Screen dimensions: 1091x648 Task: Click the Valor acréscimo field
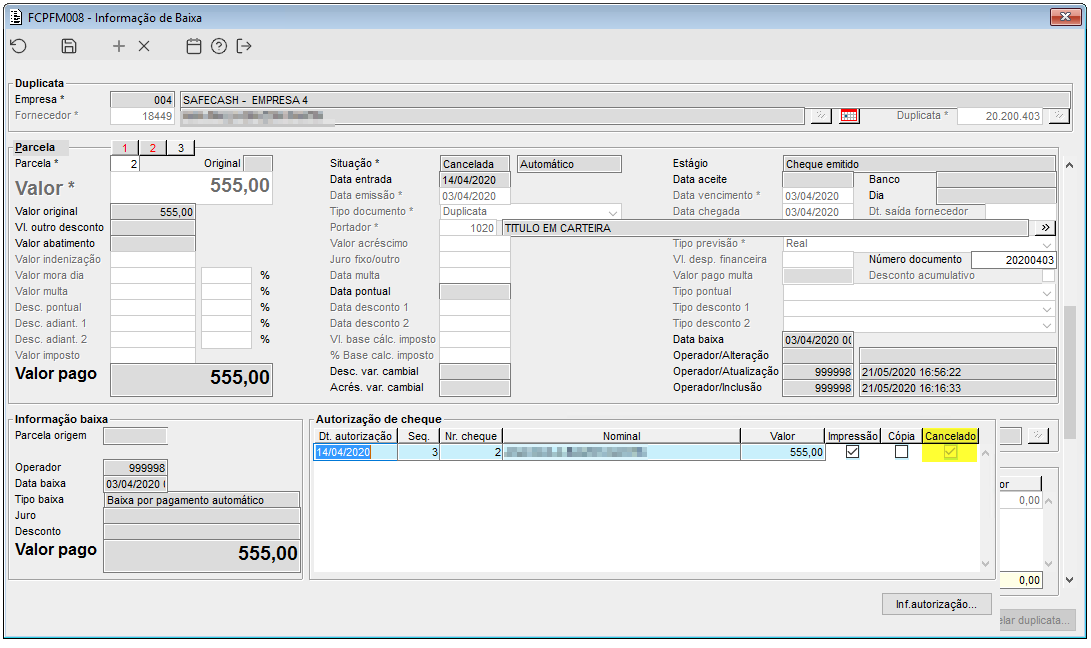[x=475, y=244]
